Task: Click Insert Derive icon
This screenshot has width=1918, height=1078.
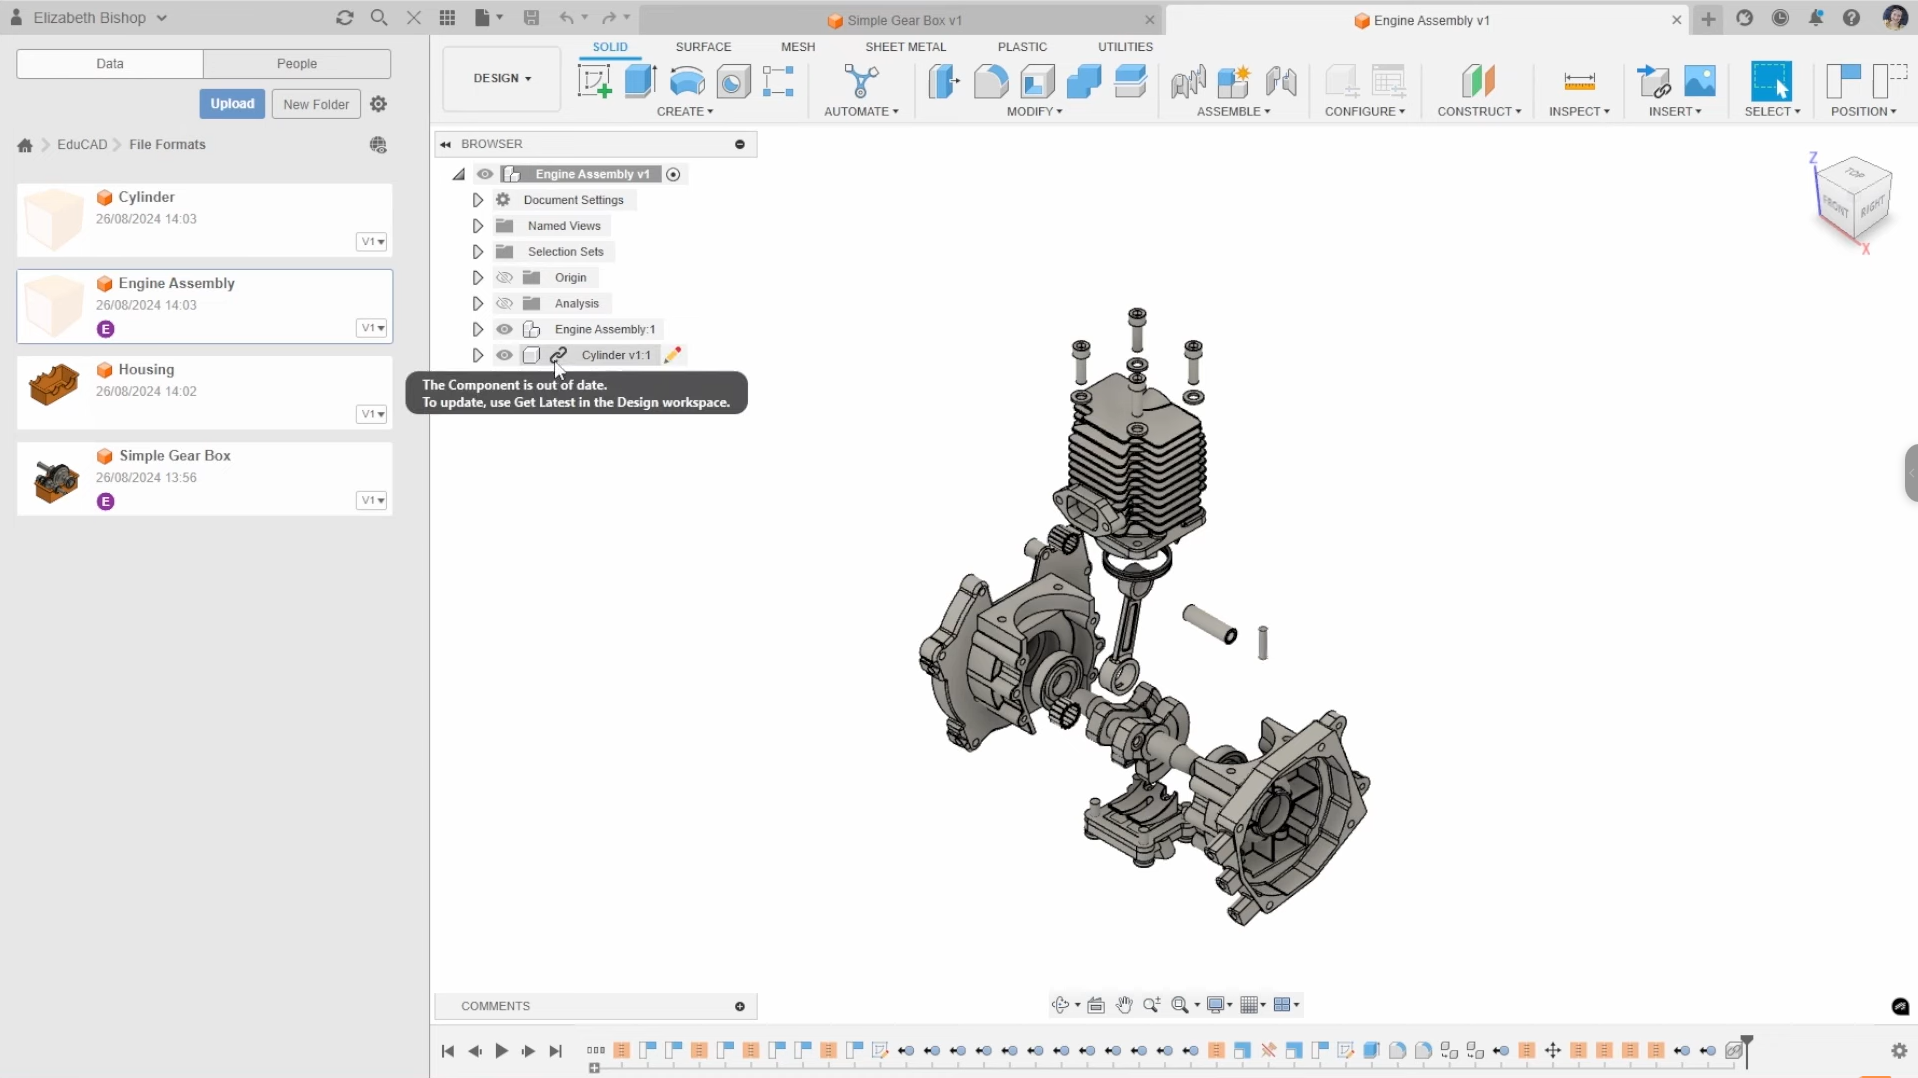Action: point(1654,81)
